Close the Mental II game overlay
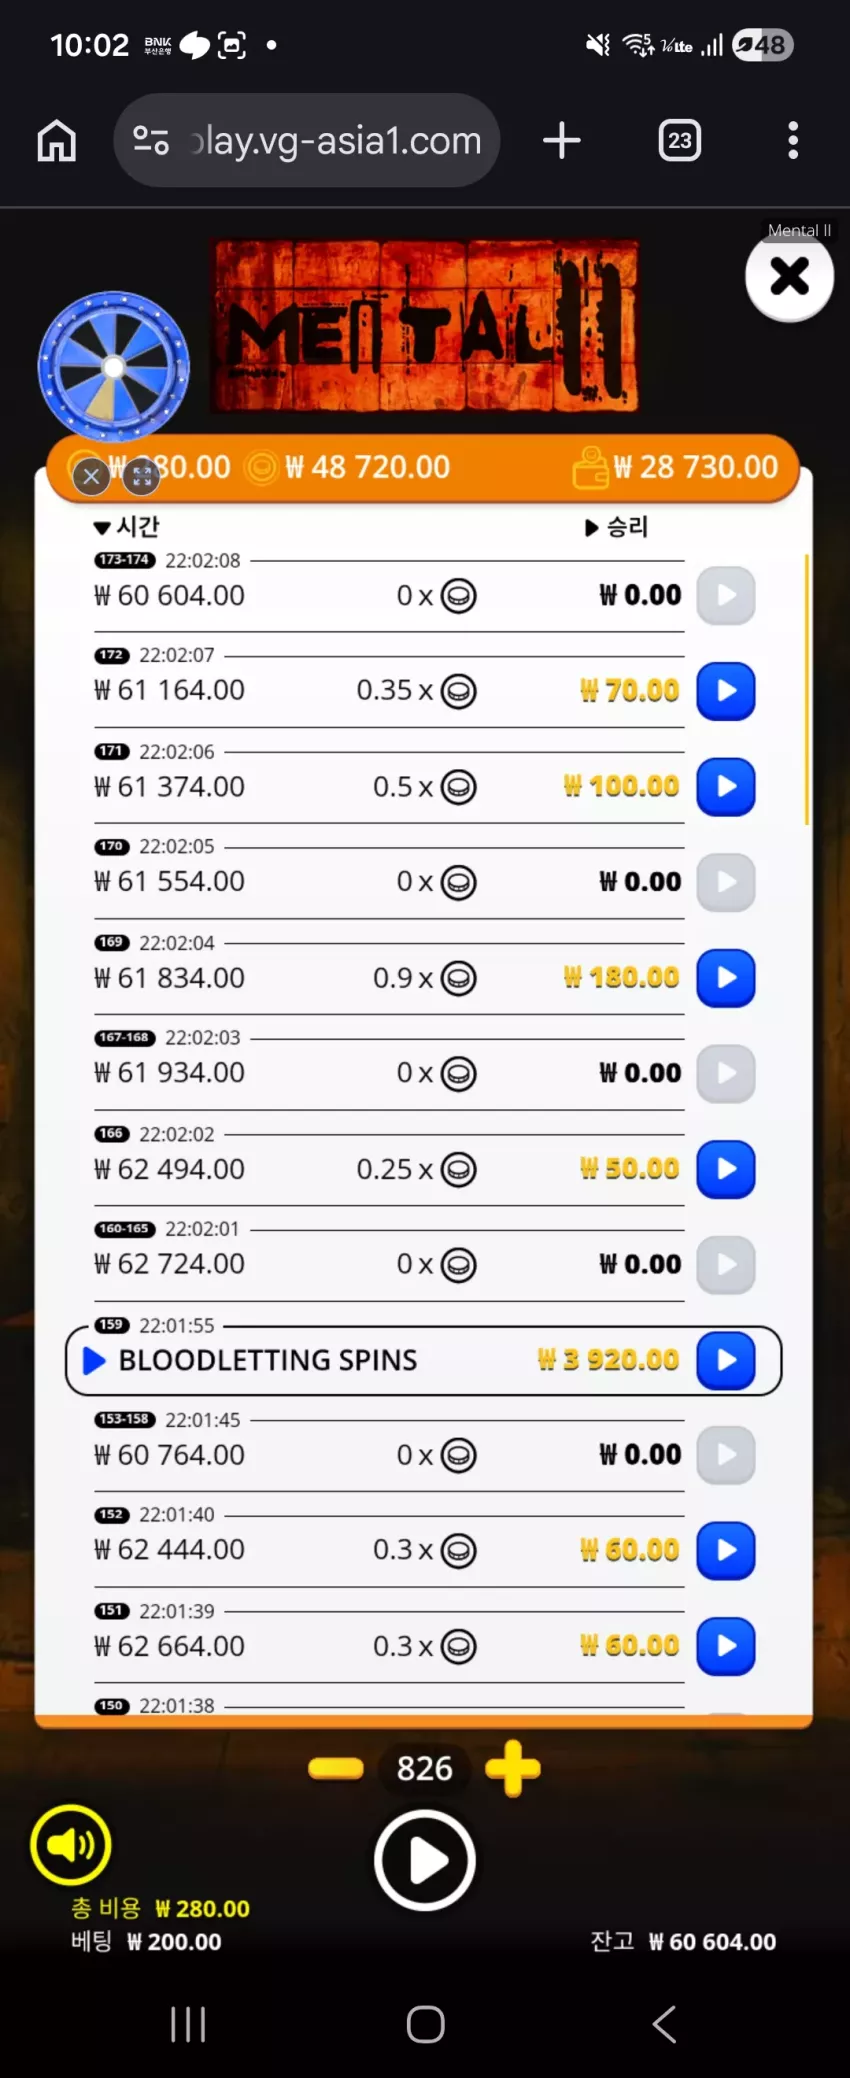 (x=789, y=276)
